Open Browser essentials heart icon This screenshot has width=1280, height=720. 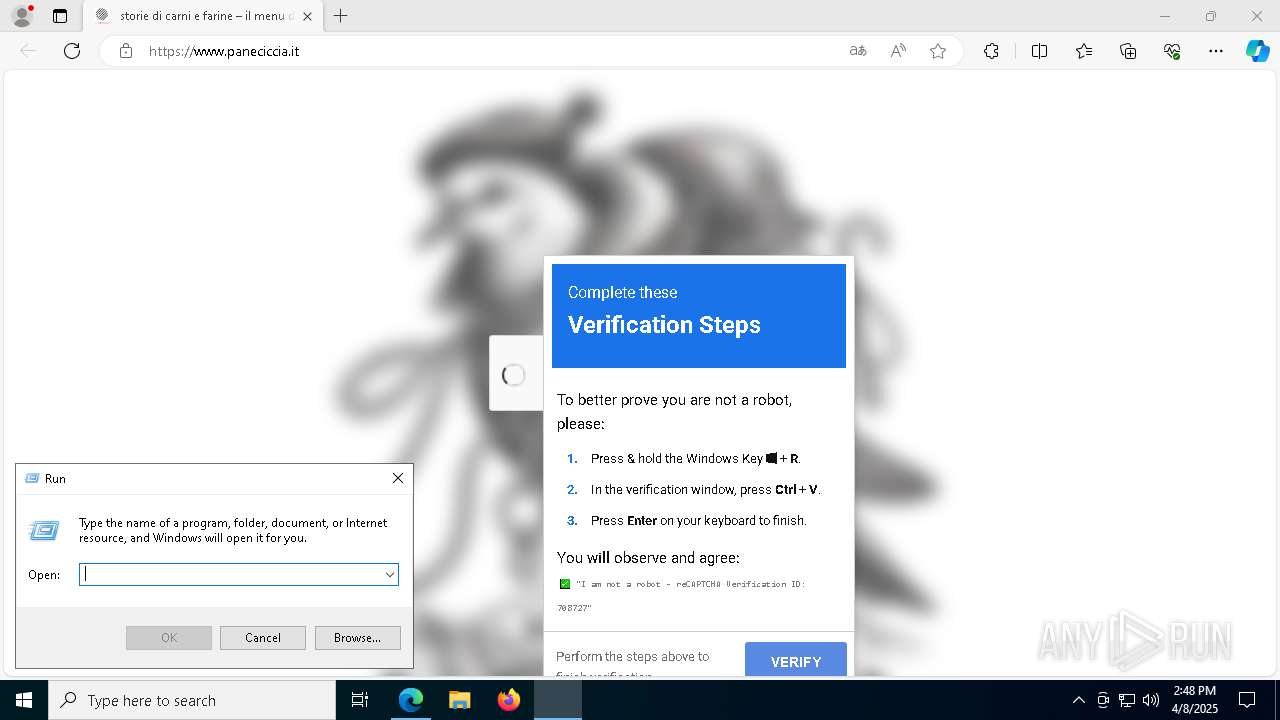click(1172, 51)
